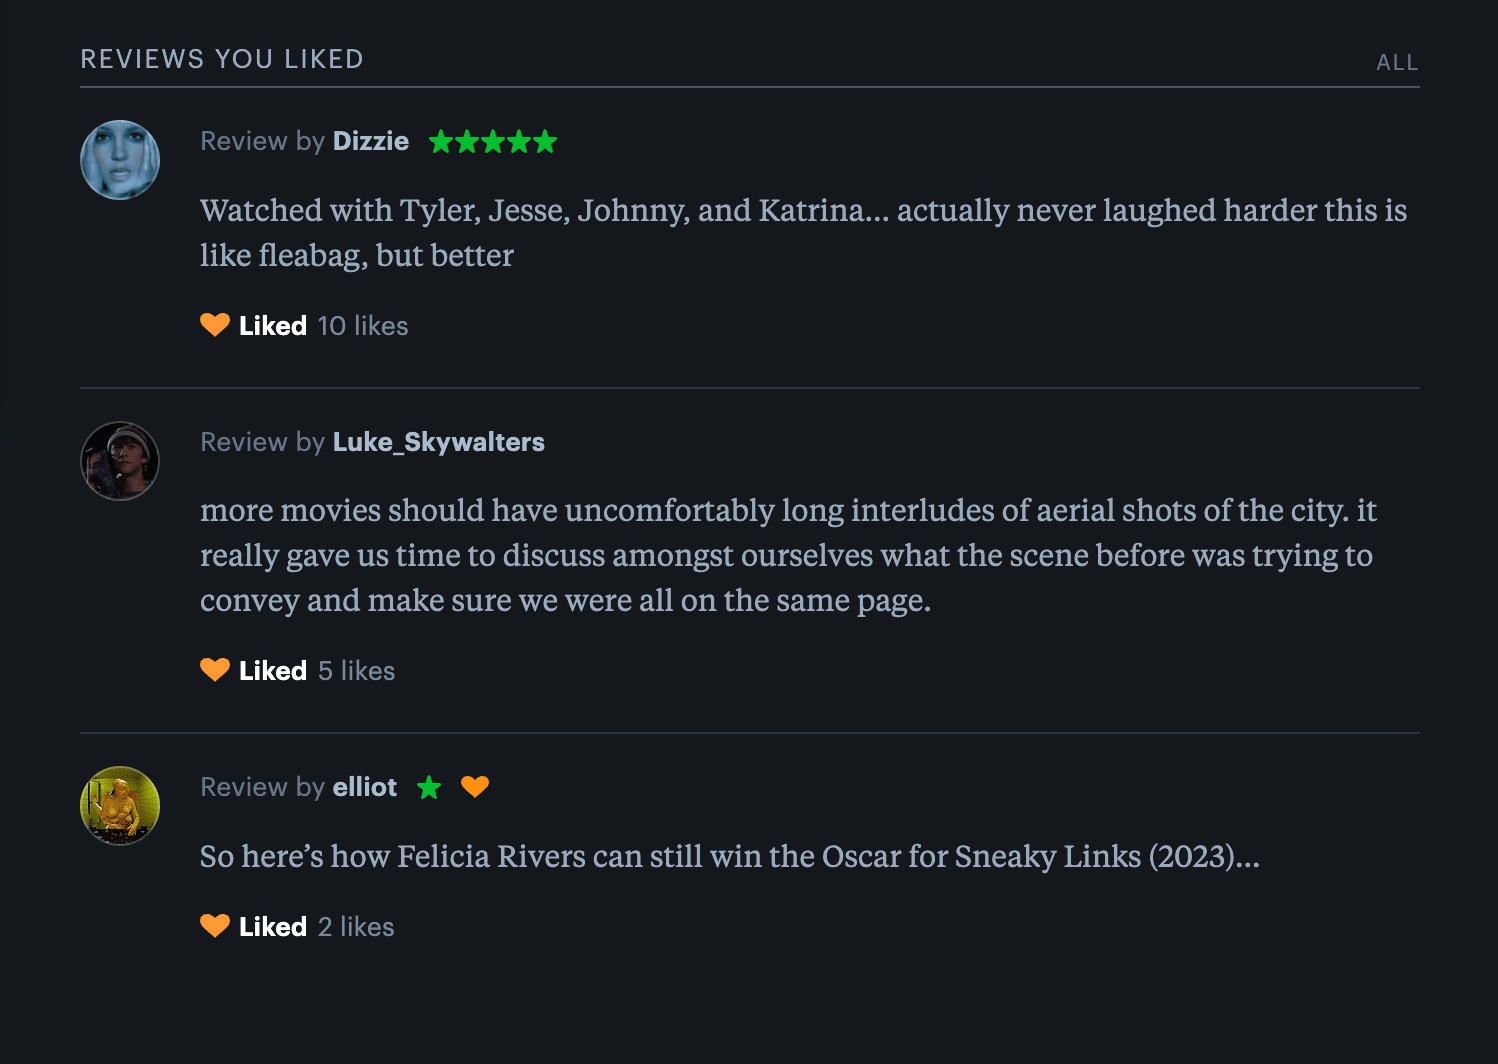
Task: Click orange heart beside elliot's star rating
Action: click(x=475, y=787)
